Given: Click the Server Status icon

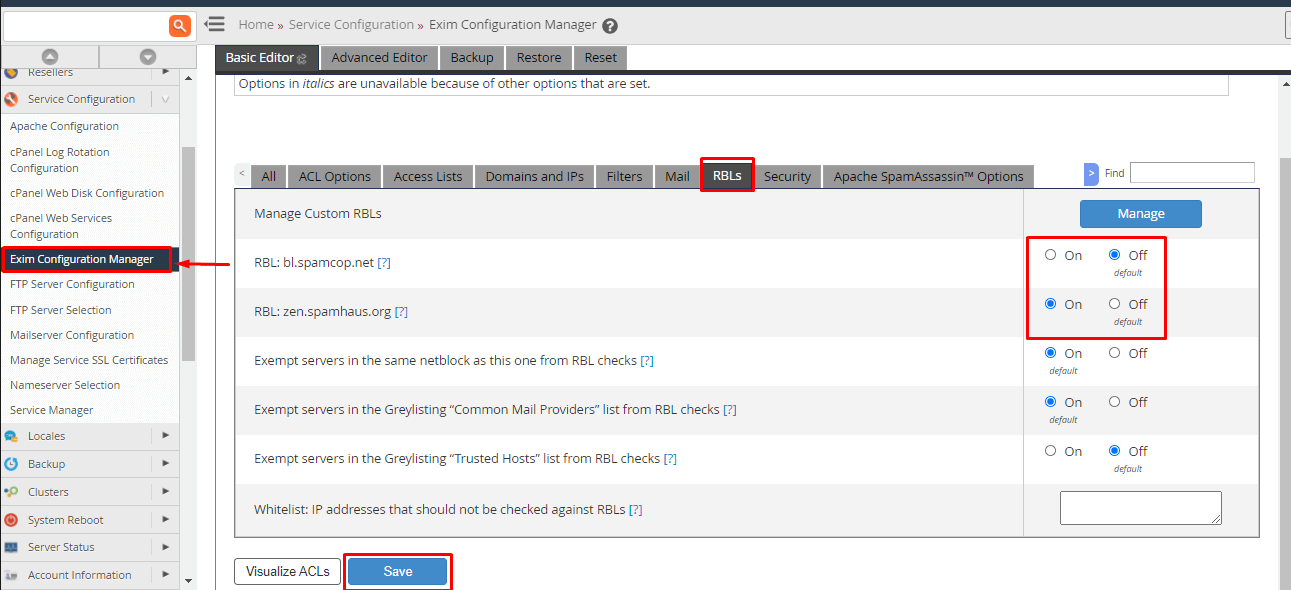Looking at the screenshot, I should click(x=11, y=547).
